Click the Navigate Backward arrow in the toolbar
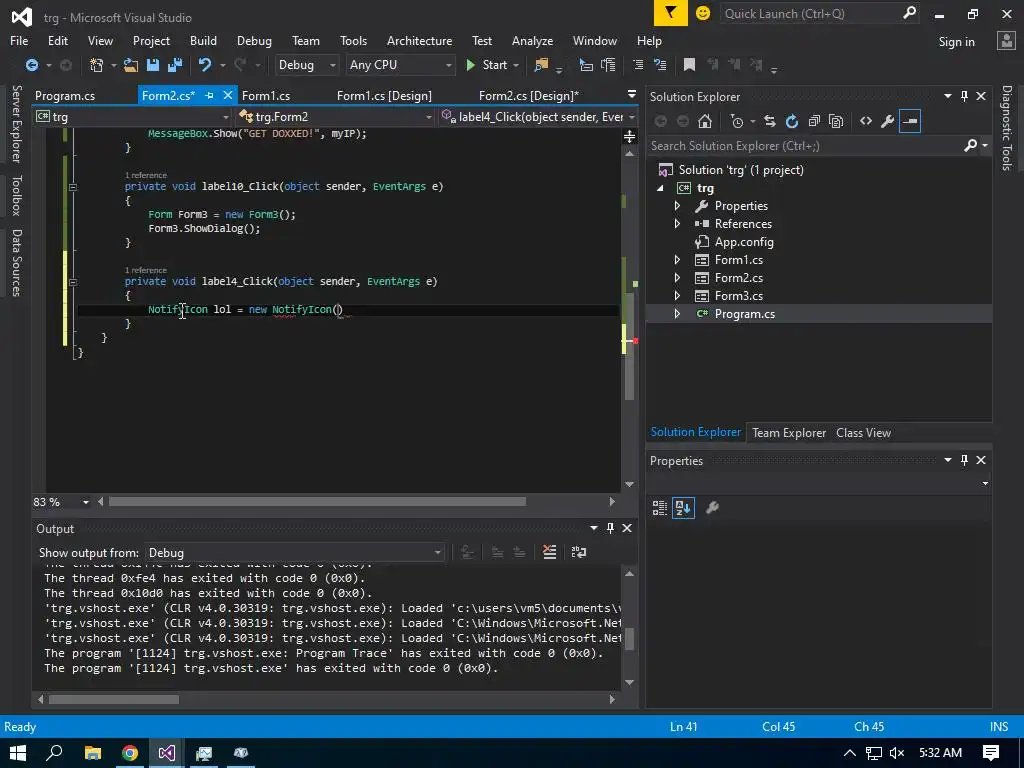 pyautogui.click(x=31, y=65)
